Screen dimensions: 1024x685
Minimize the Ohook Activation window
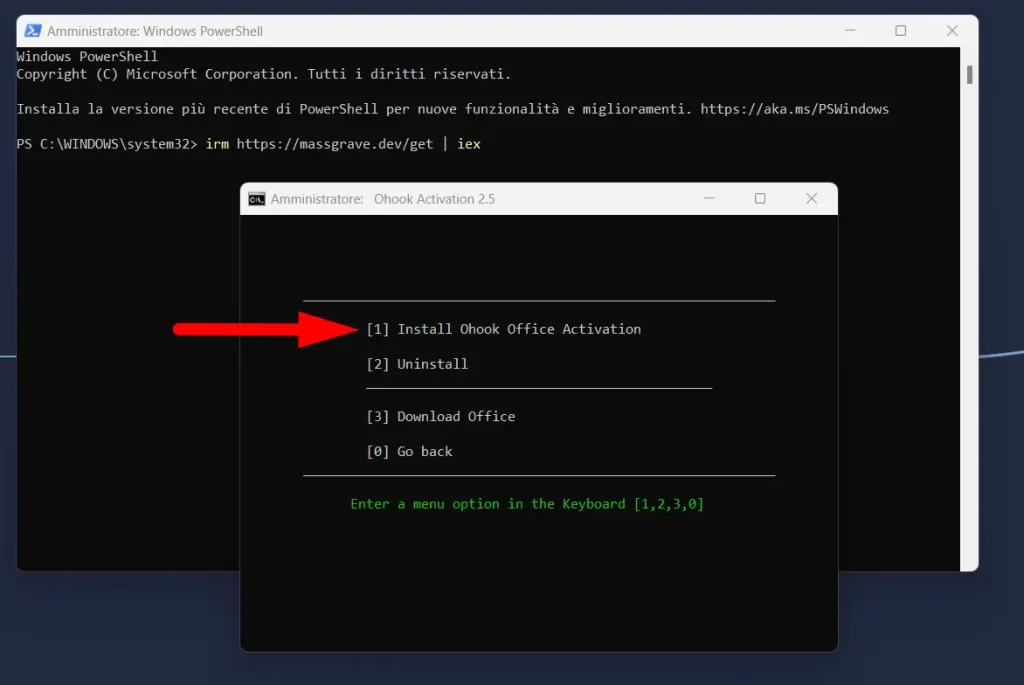(x=709, y=199)
